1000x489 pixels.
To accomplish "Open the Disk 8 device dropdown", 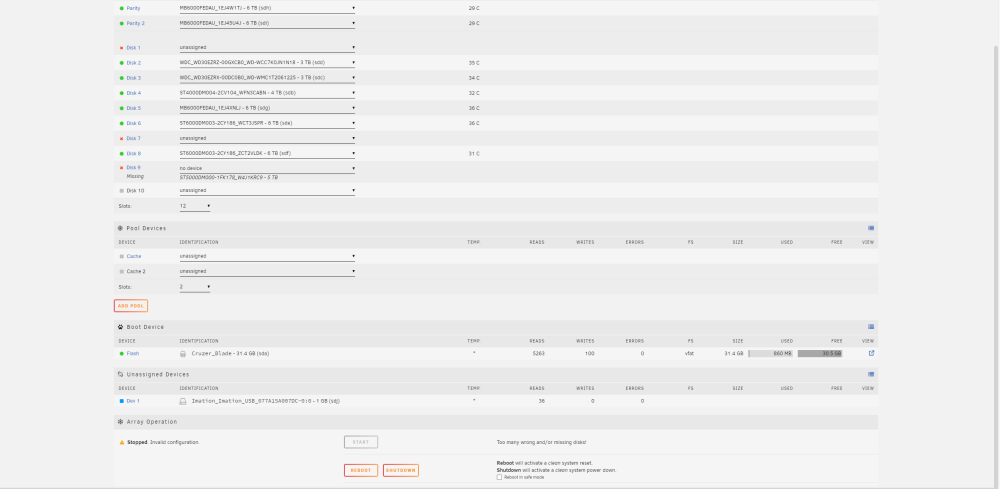I will [x=267, y=154].
